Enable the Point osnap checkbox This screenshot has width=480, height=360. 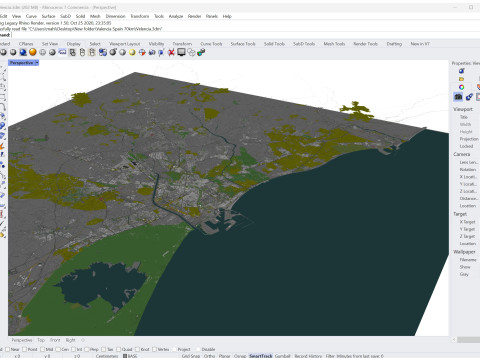click(x=24, y=349)
